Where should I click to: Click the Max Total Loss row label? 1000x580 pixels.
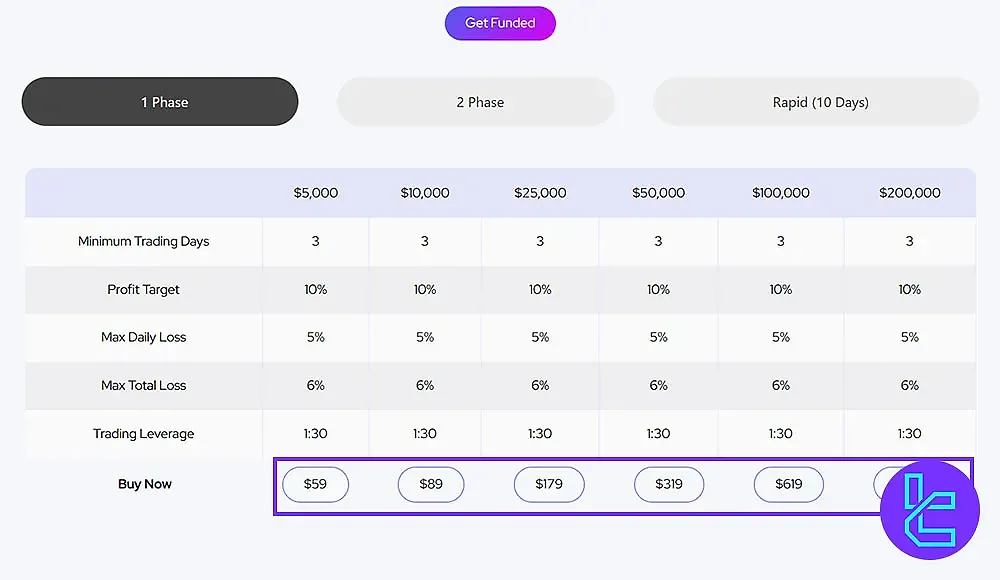[143, 385]
